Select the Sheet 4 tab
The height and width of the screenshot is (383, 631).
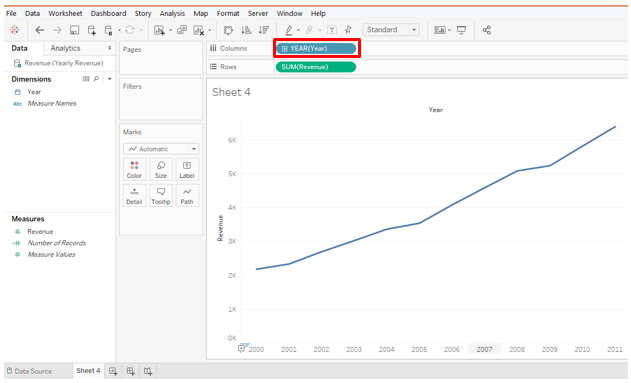(88, 371)
